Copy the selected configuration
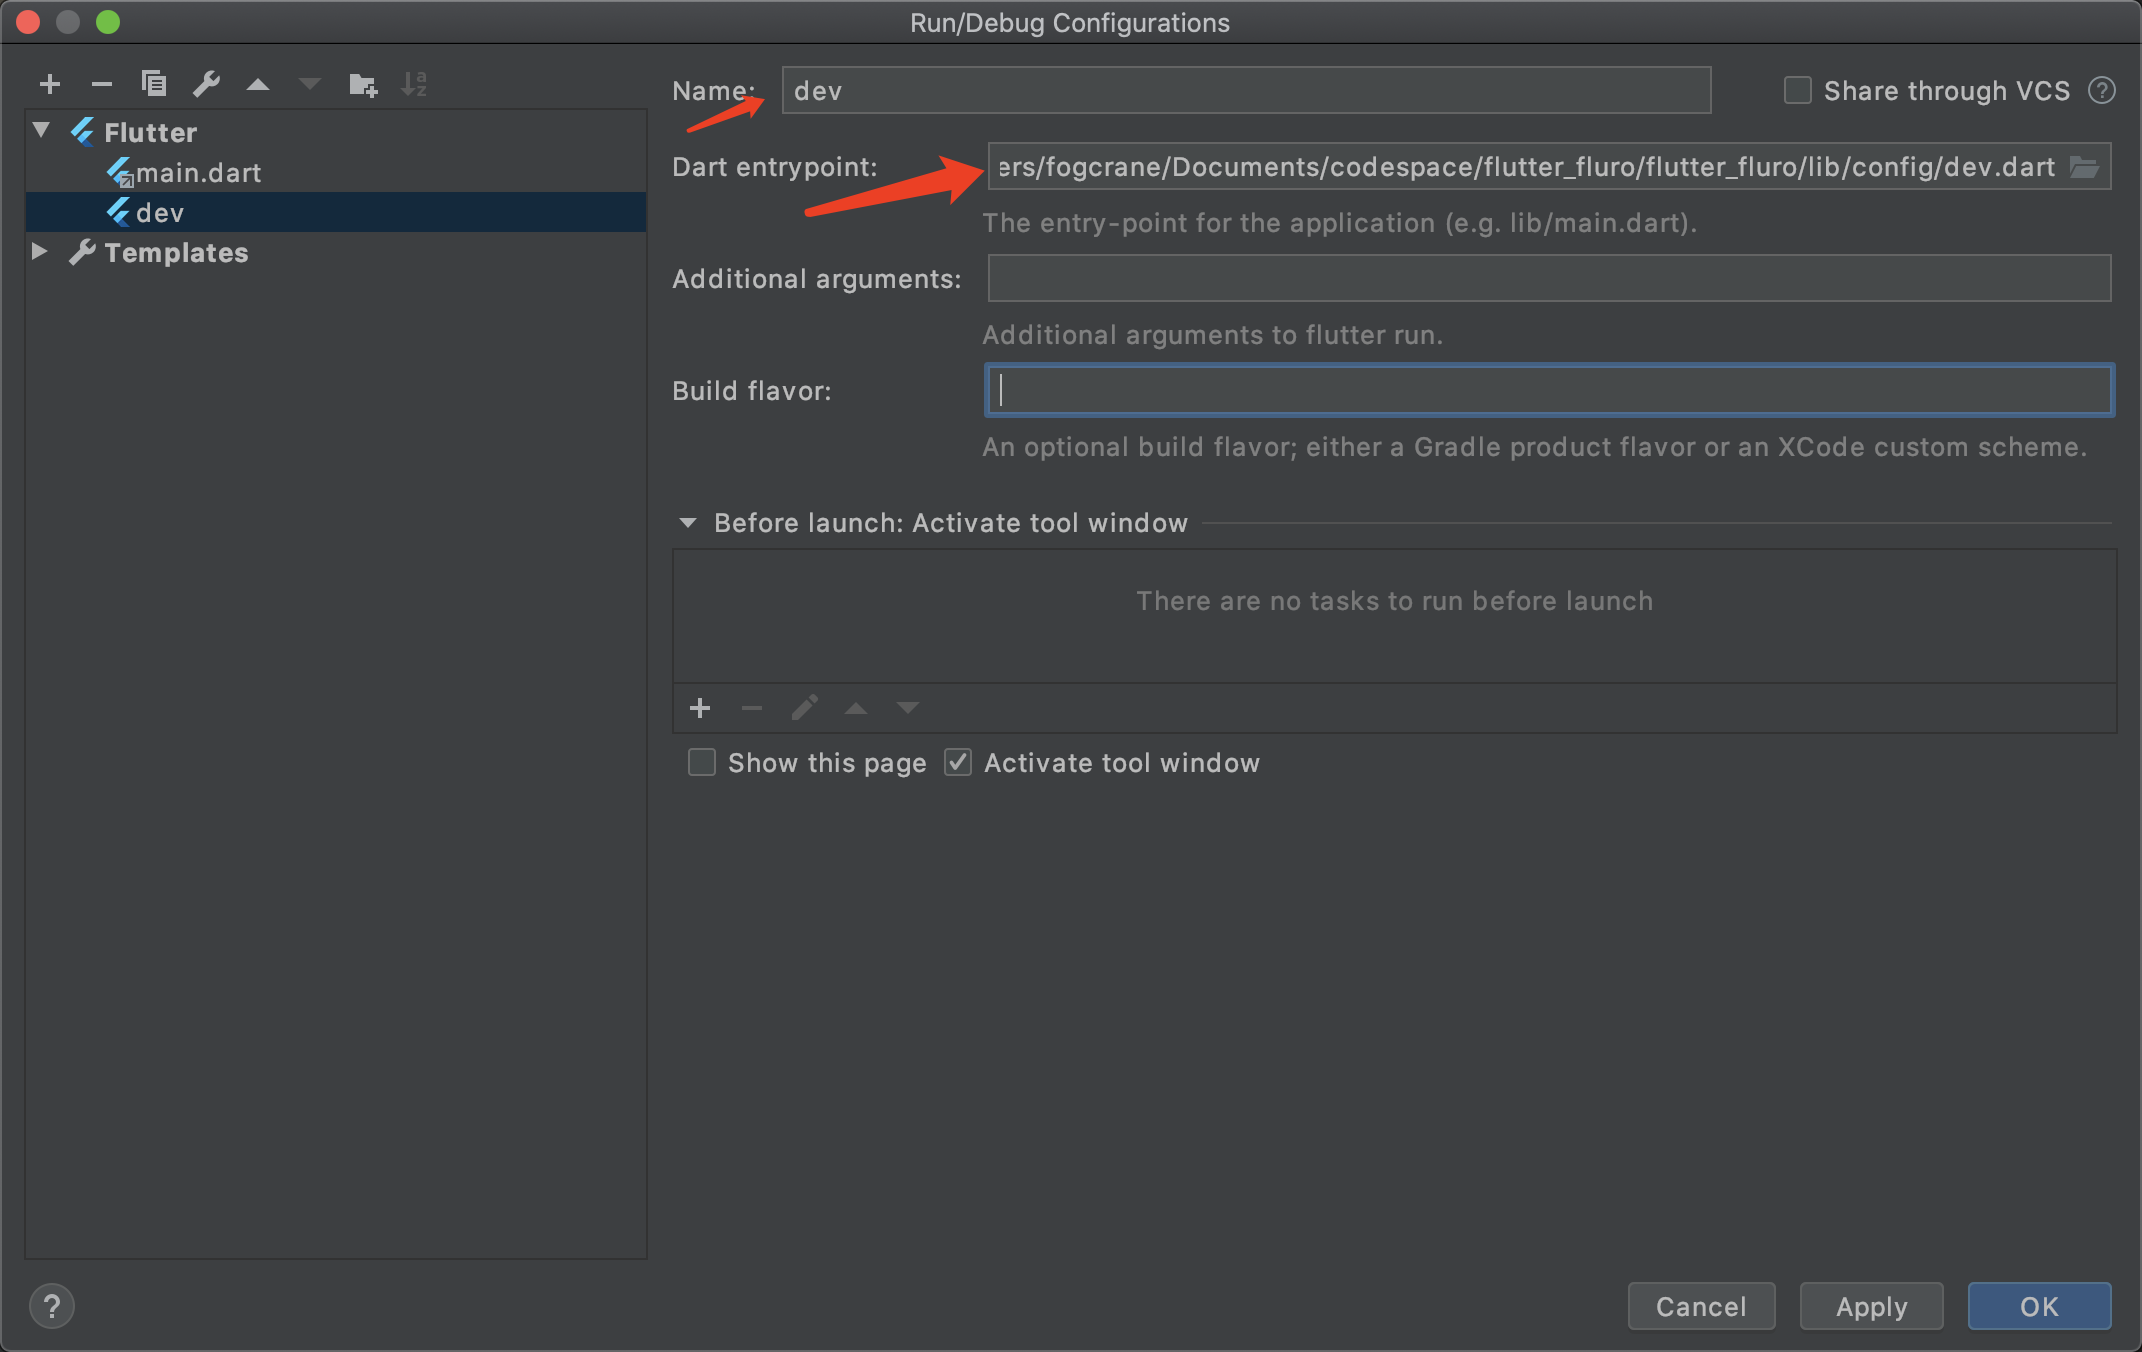This screenshot has height=1352, width=2142. [154, 84]
